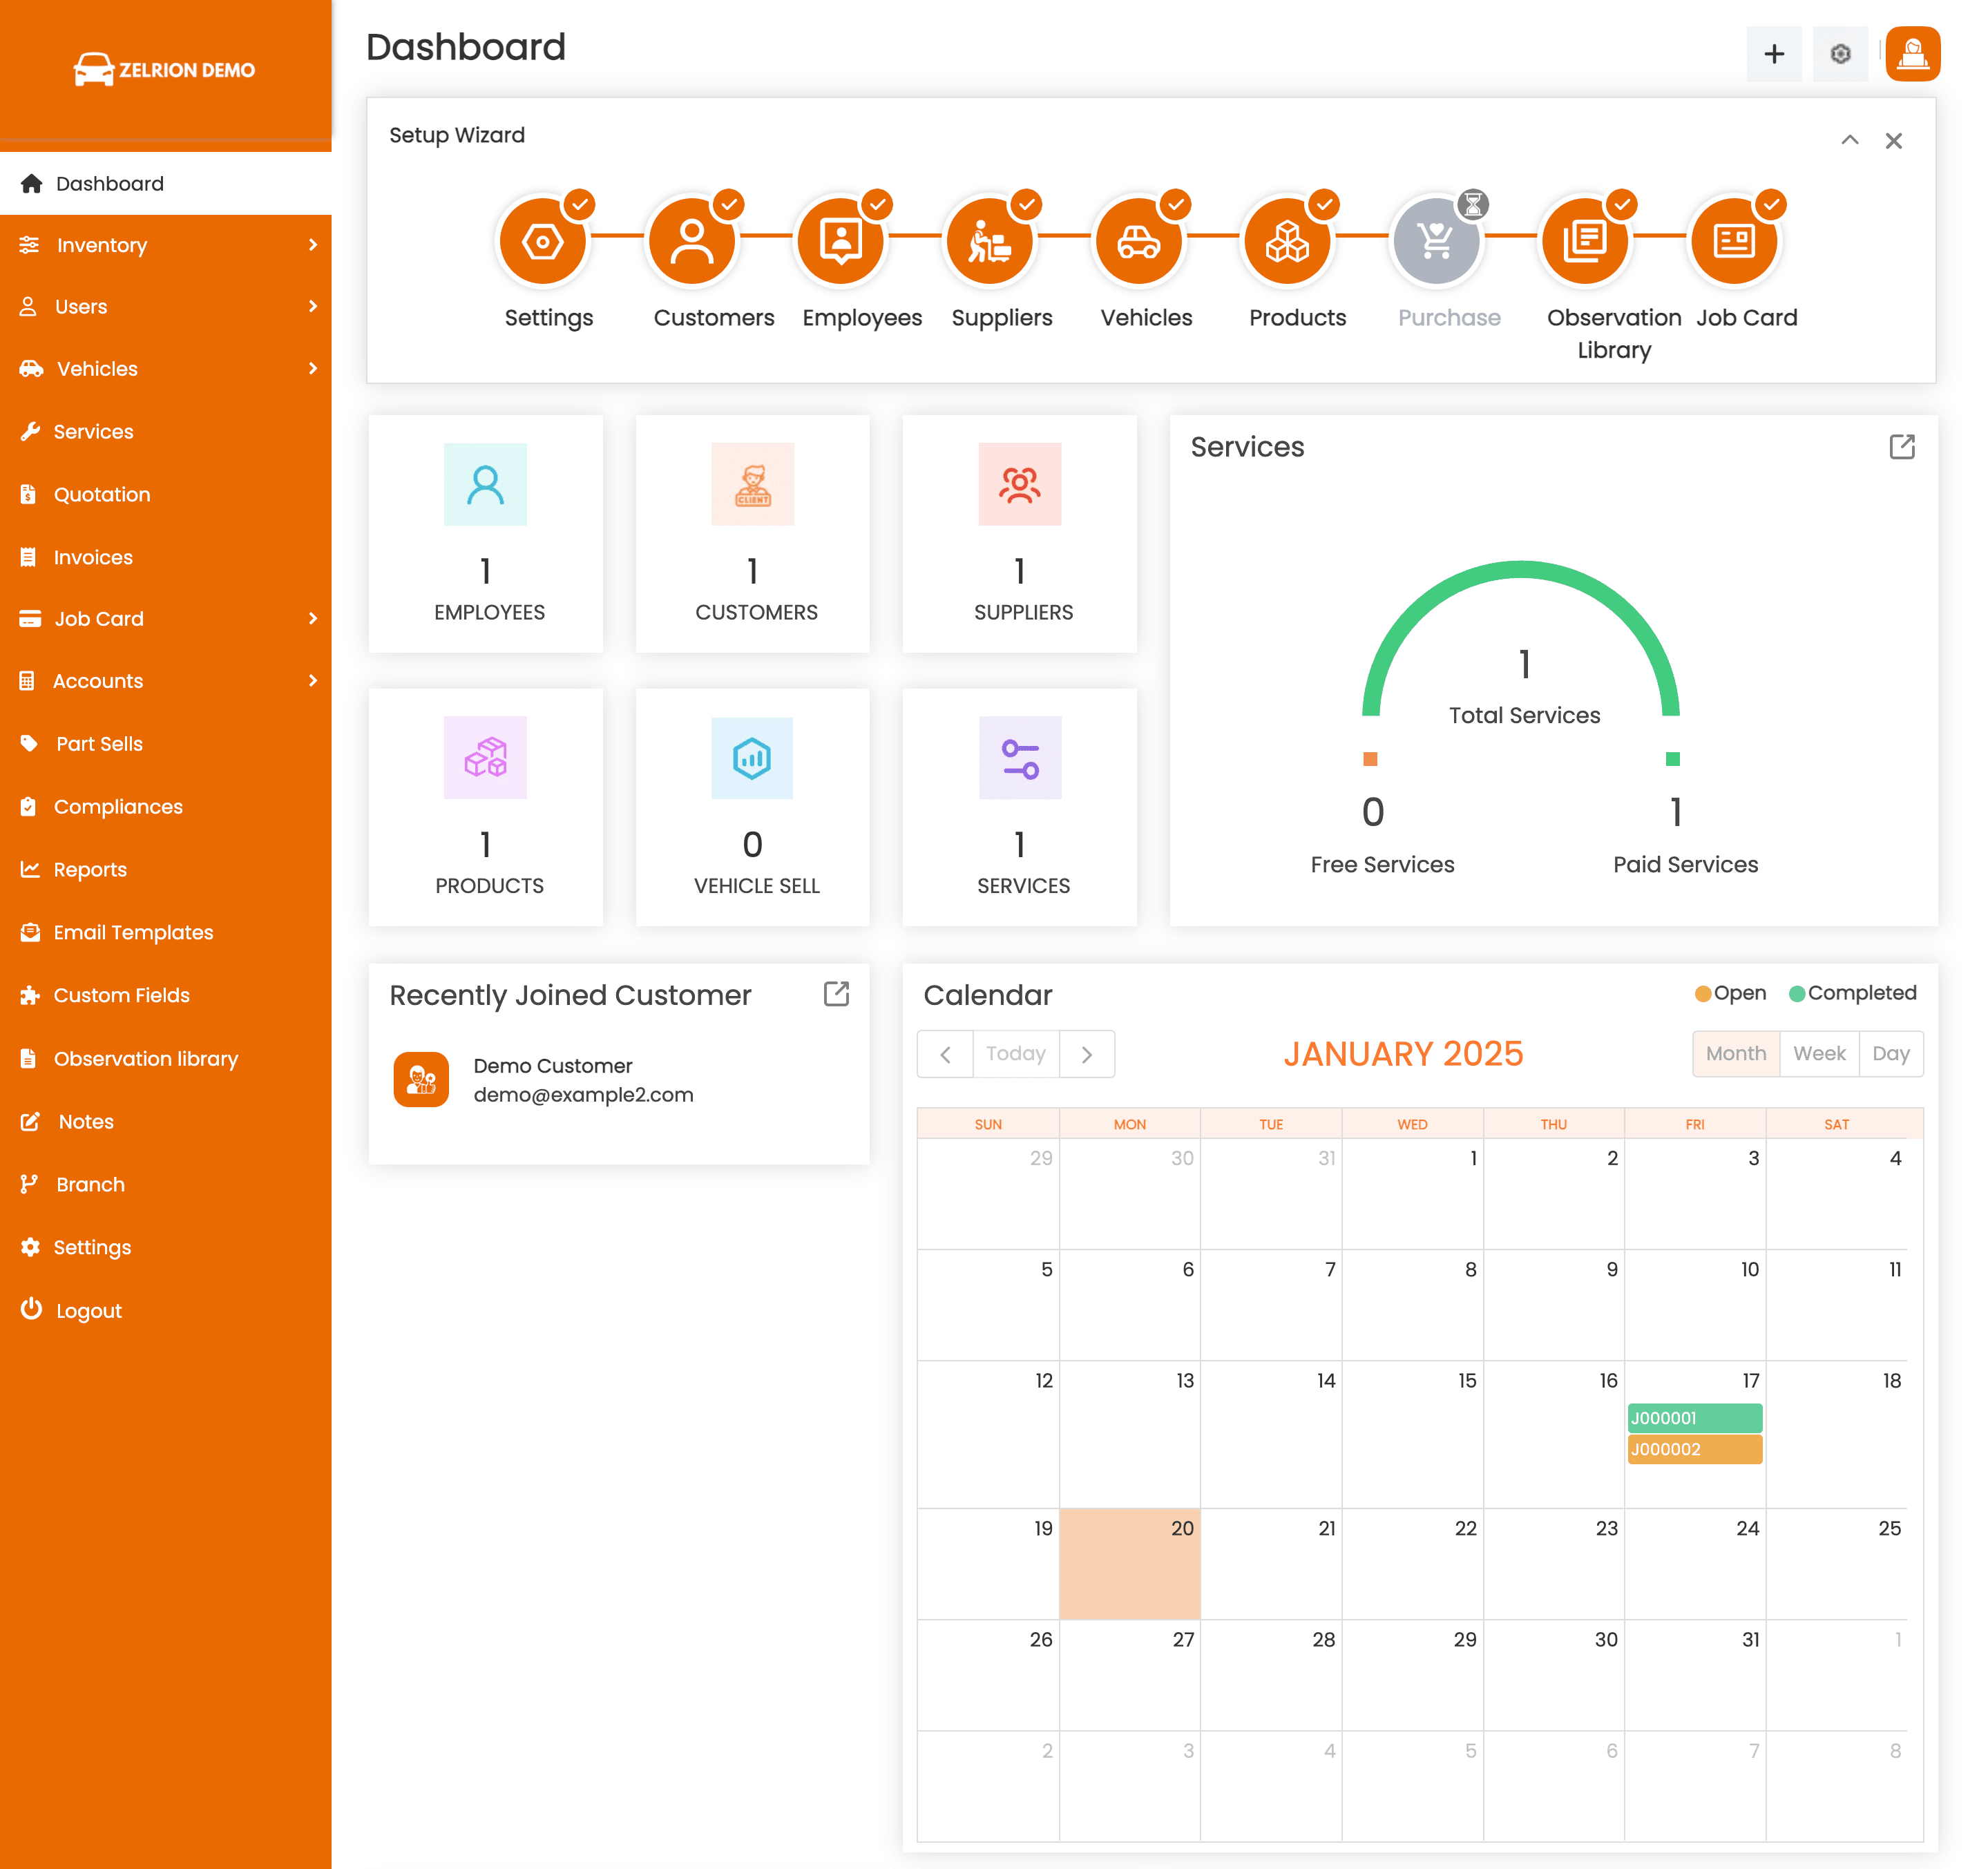The width and height of the screenshot is (1988, 1869).
Task: Click the Products stat card icon
Action: [485, 757]
